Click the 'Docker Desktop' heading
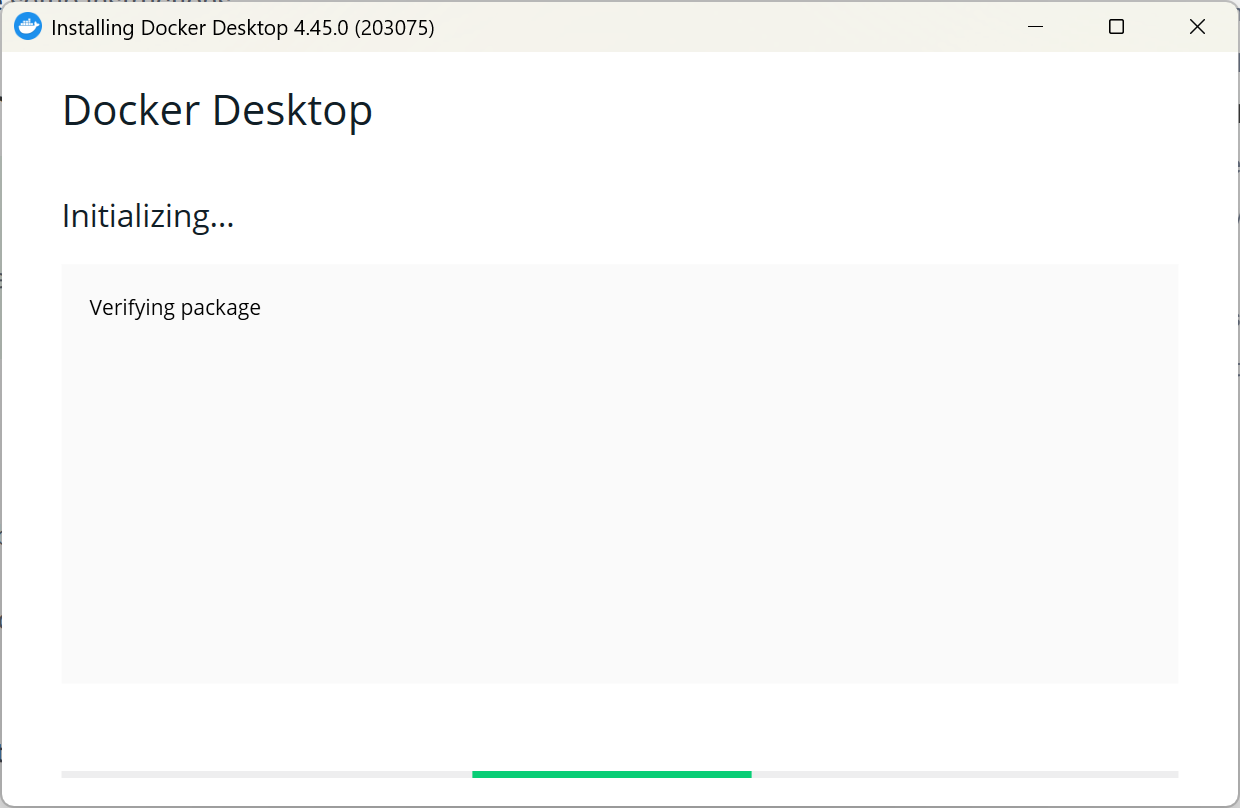Viewport: 1240px width, 808px height. pyautogui.click(x=217, y=111)
